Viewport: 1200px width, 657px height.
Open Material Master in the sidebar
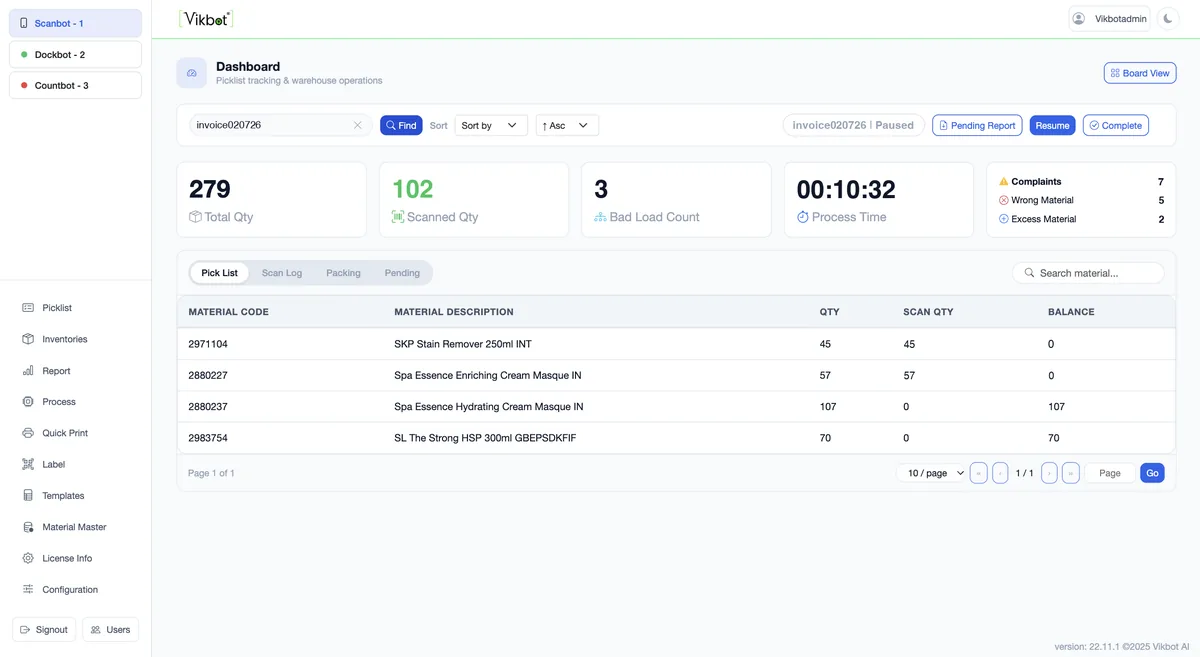pos(74,527)
